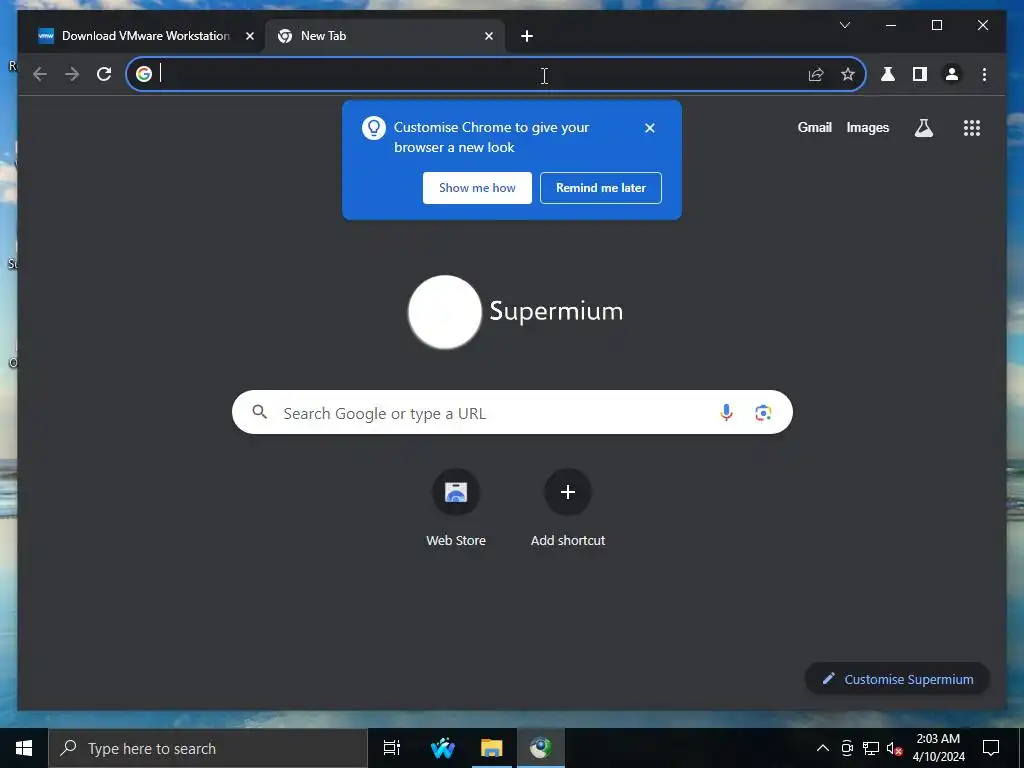Reload the page with refresh icon

(104, 74)
